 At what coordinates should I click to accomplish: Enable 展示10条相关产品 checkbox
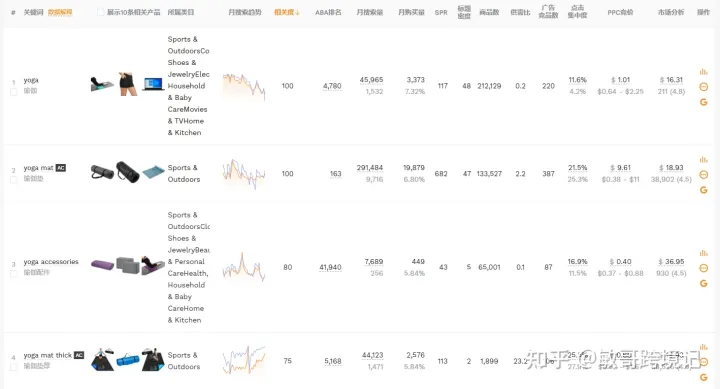click(101, 12)
